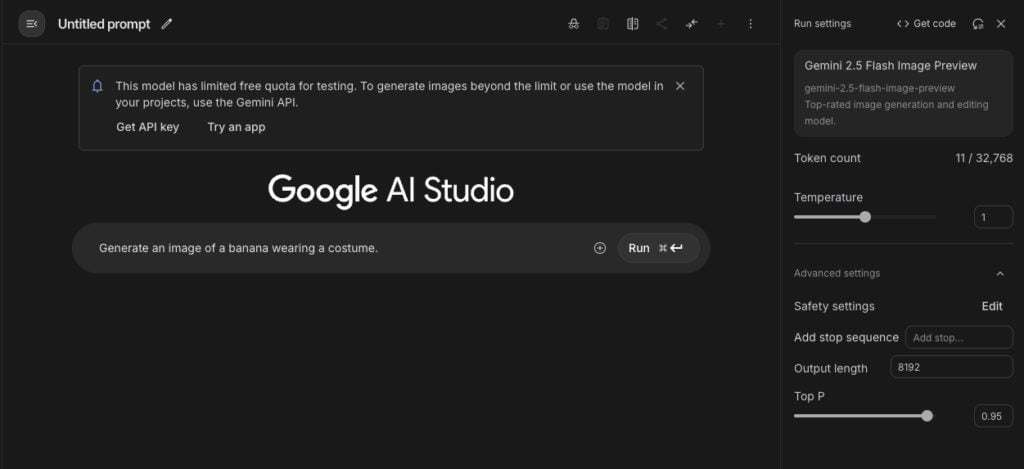Image resolution: width=1024 pixels, height=469 pixels.
Task: Dismiss the free quota notification banner
Action: pos(680,86)
